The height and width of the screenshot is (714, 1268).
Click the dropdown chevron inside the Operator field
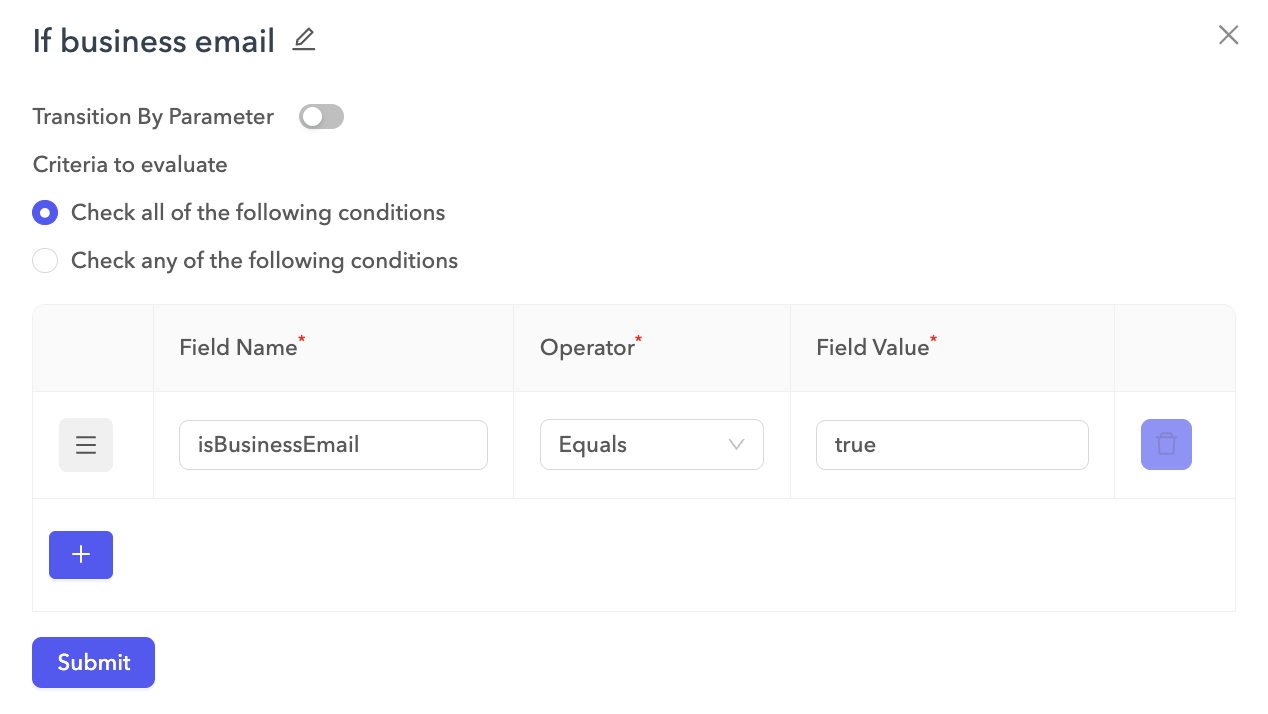(737, 444)
